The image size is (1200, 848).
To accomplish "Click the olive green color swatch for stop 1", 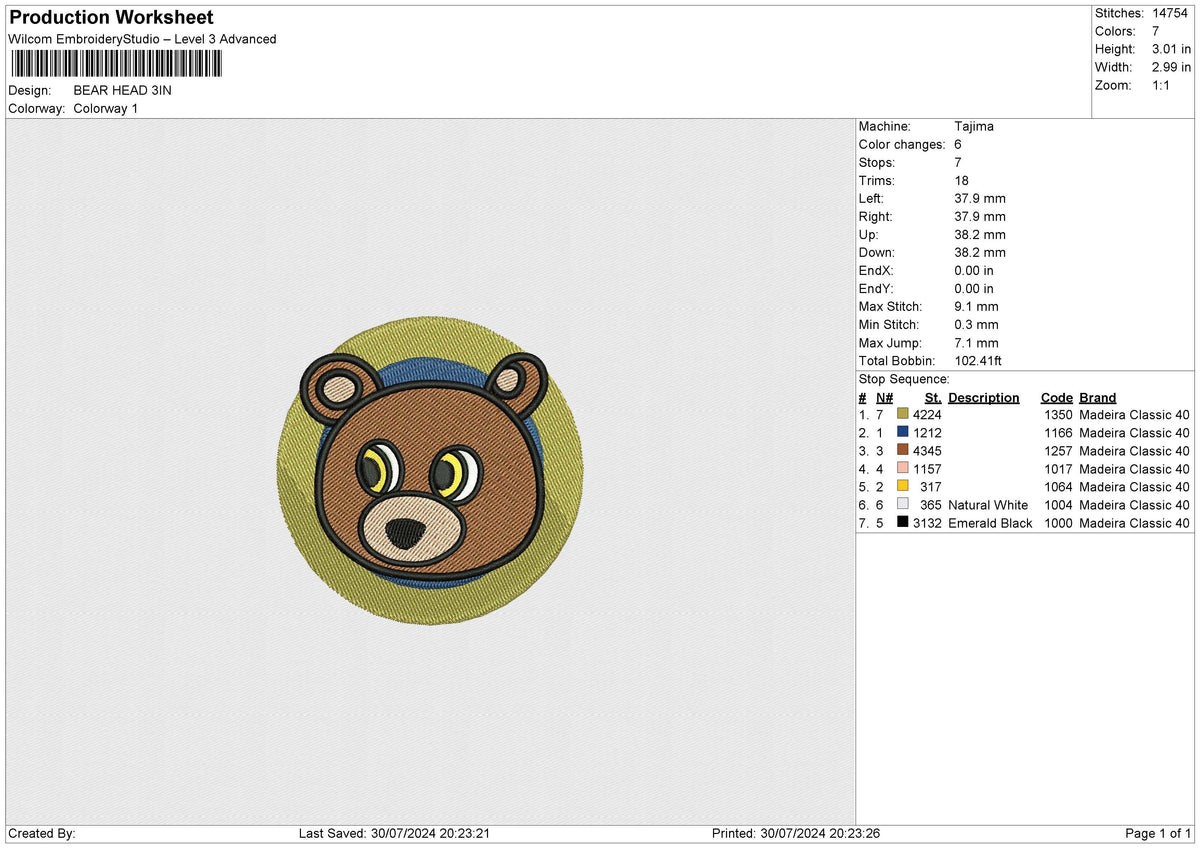I will coord(903,415).
